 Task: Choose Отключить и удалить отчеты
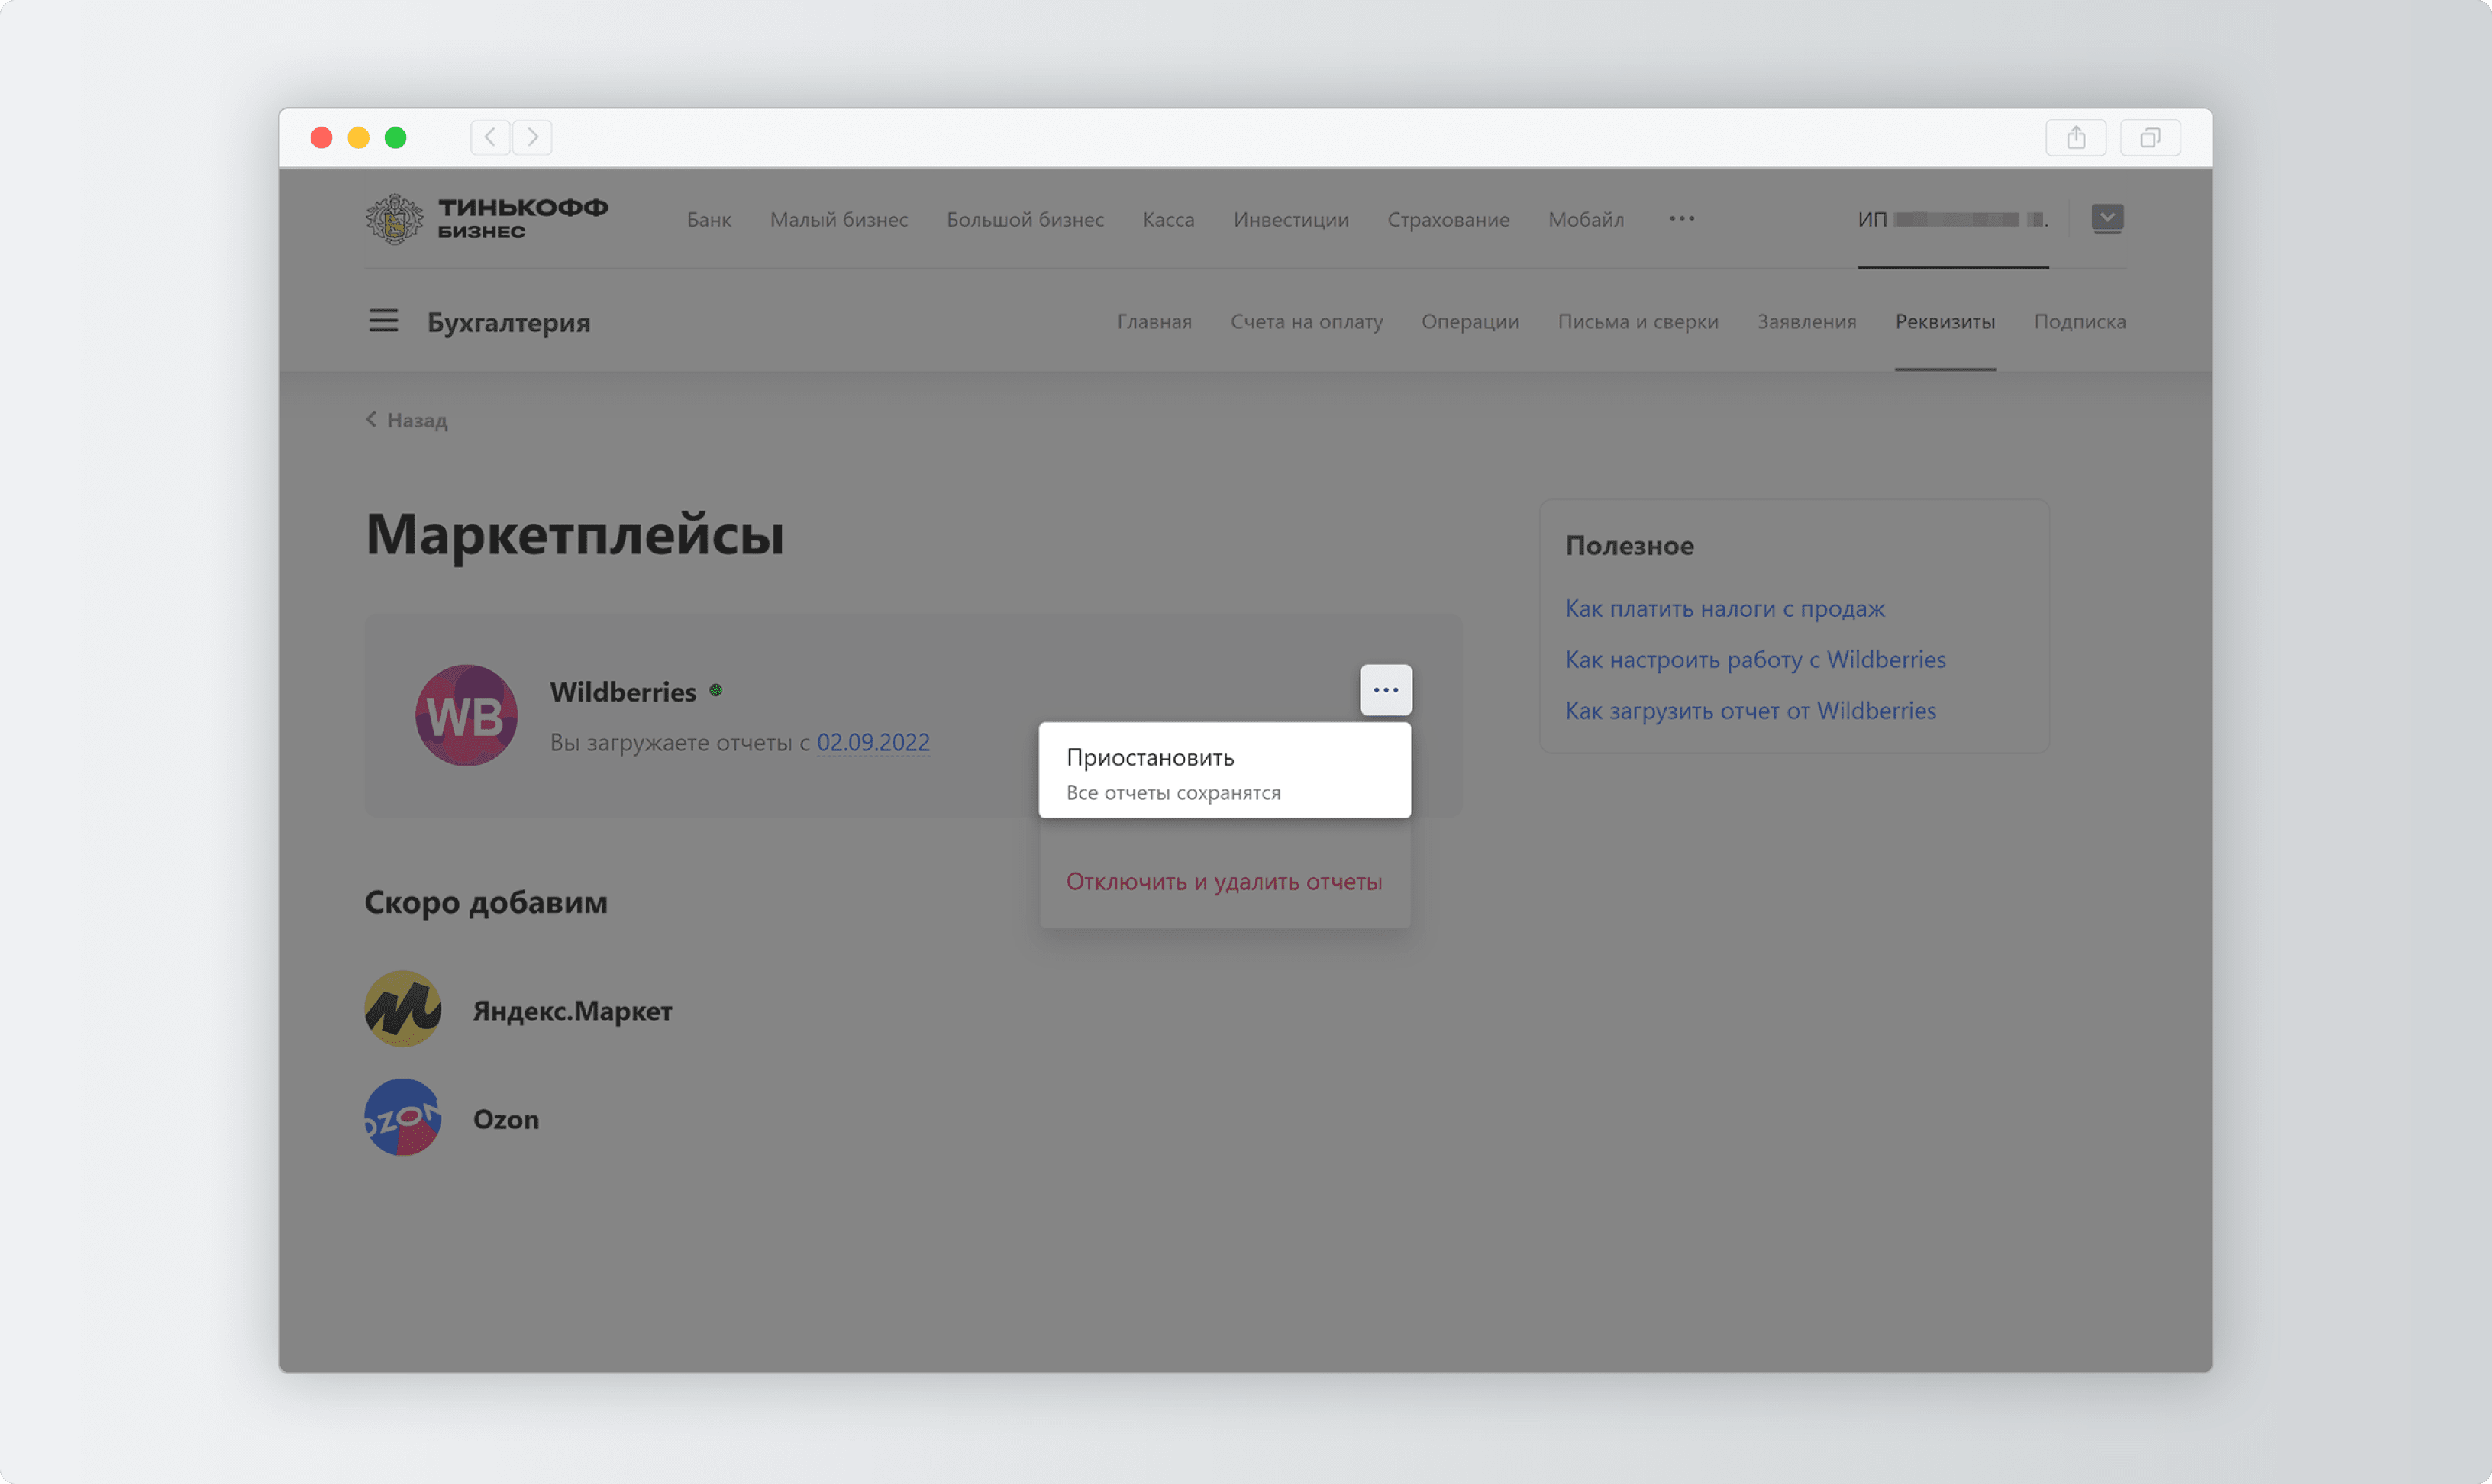1223,882
